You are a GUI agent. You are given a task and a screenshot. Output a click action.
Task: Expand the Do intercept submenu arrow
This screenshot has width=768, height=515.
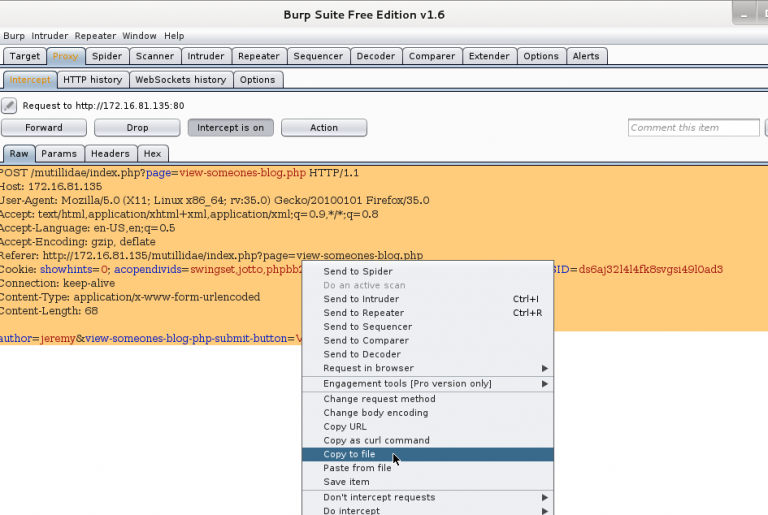pyautogui.click(x=544, y=511)
